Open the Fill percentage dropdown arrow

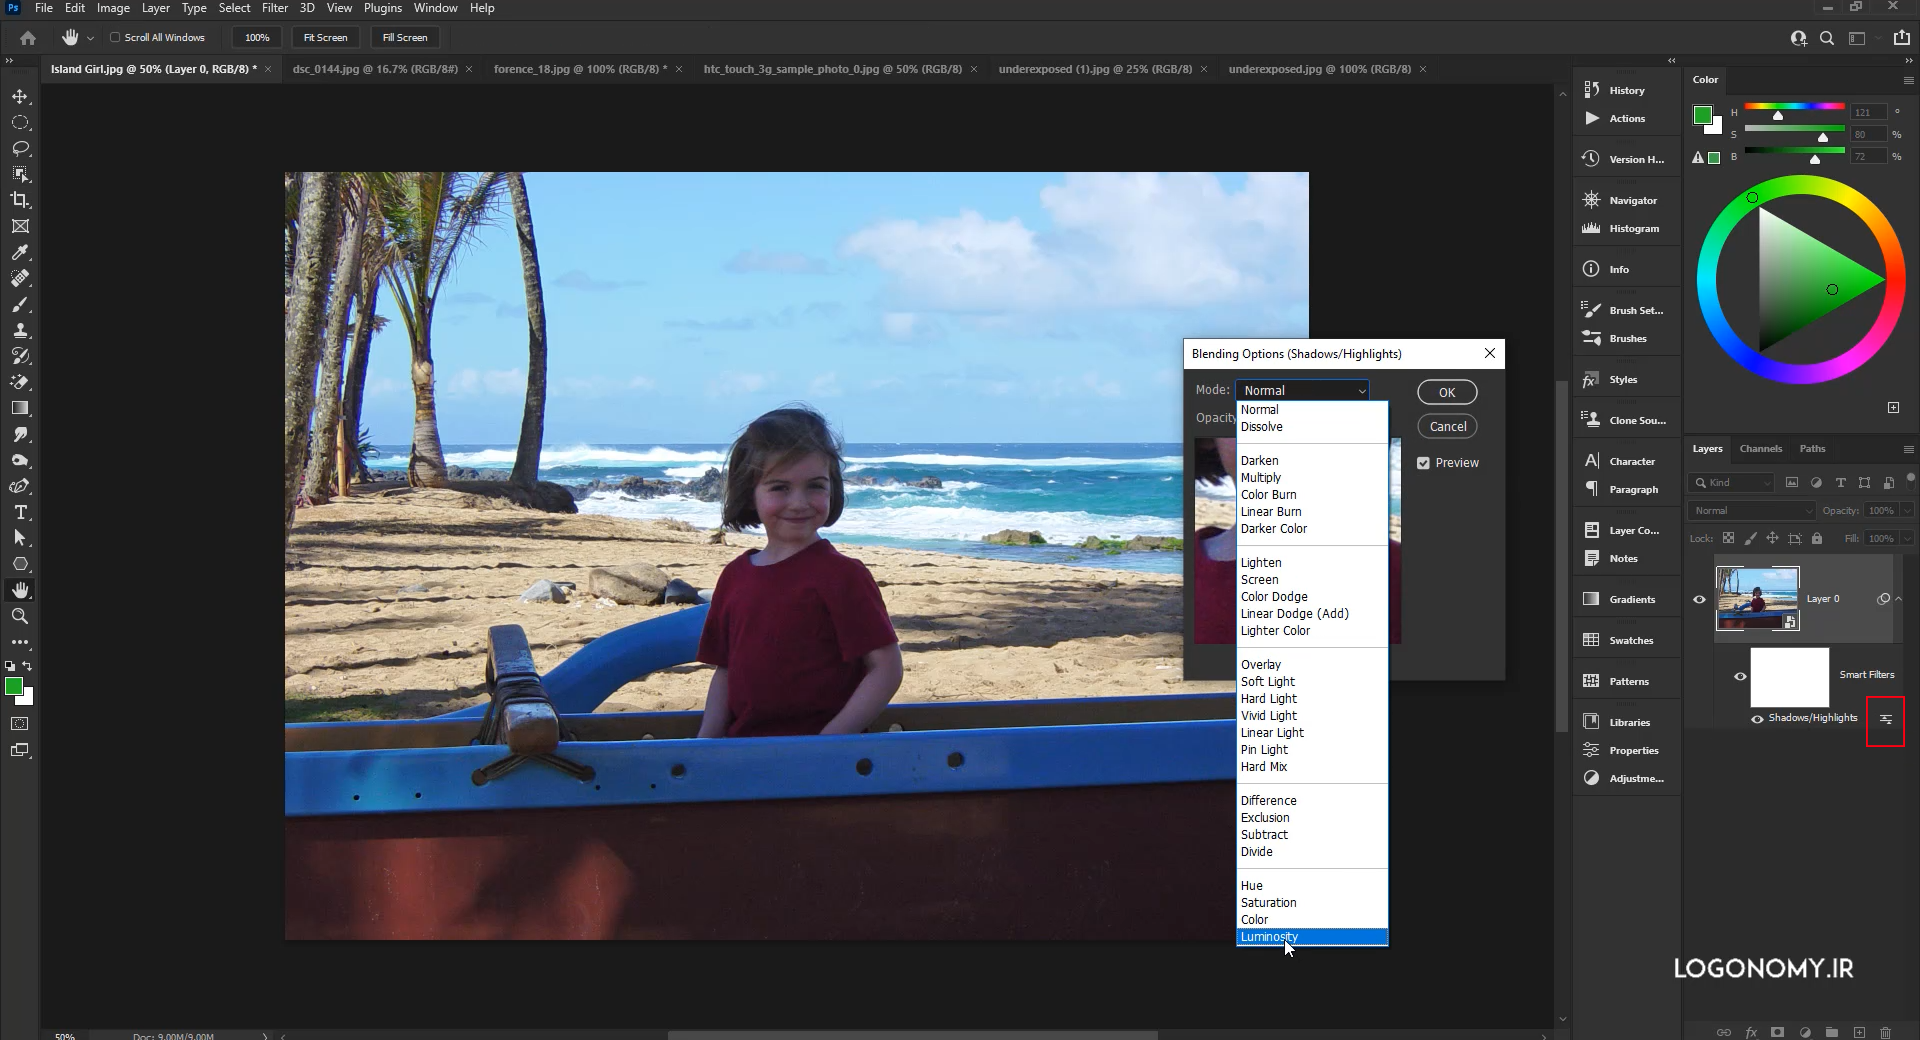(1905, 538)
